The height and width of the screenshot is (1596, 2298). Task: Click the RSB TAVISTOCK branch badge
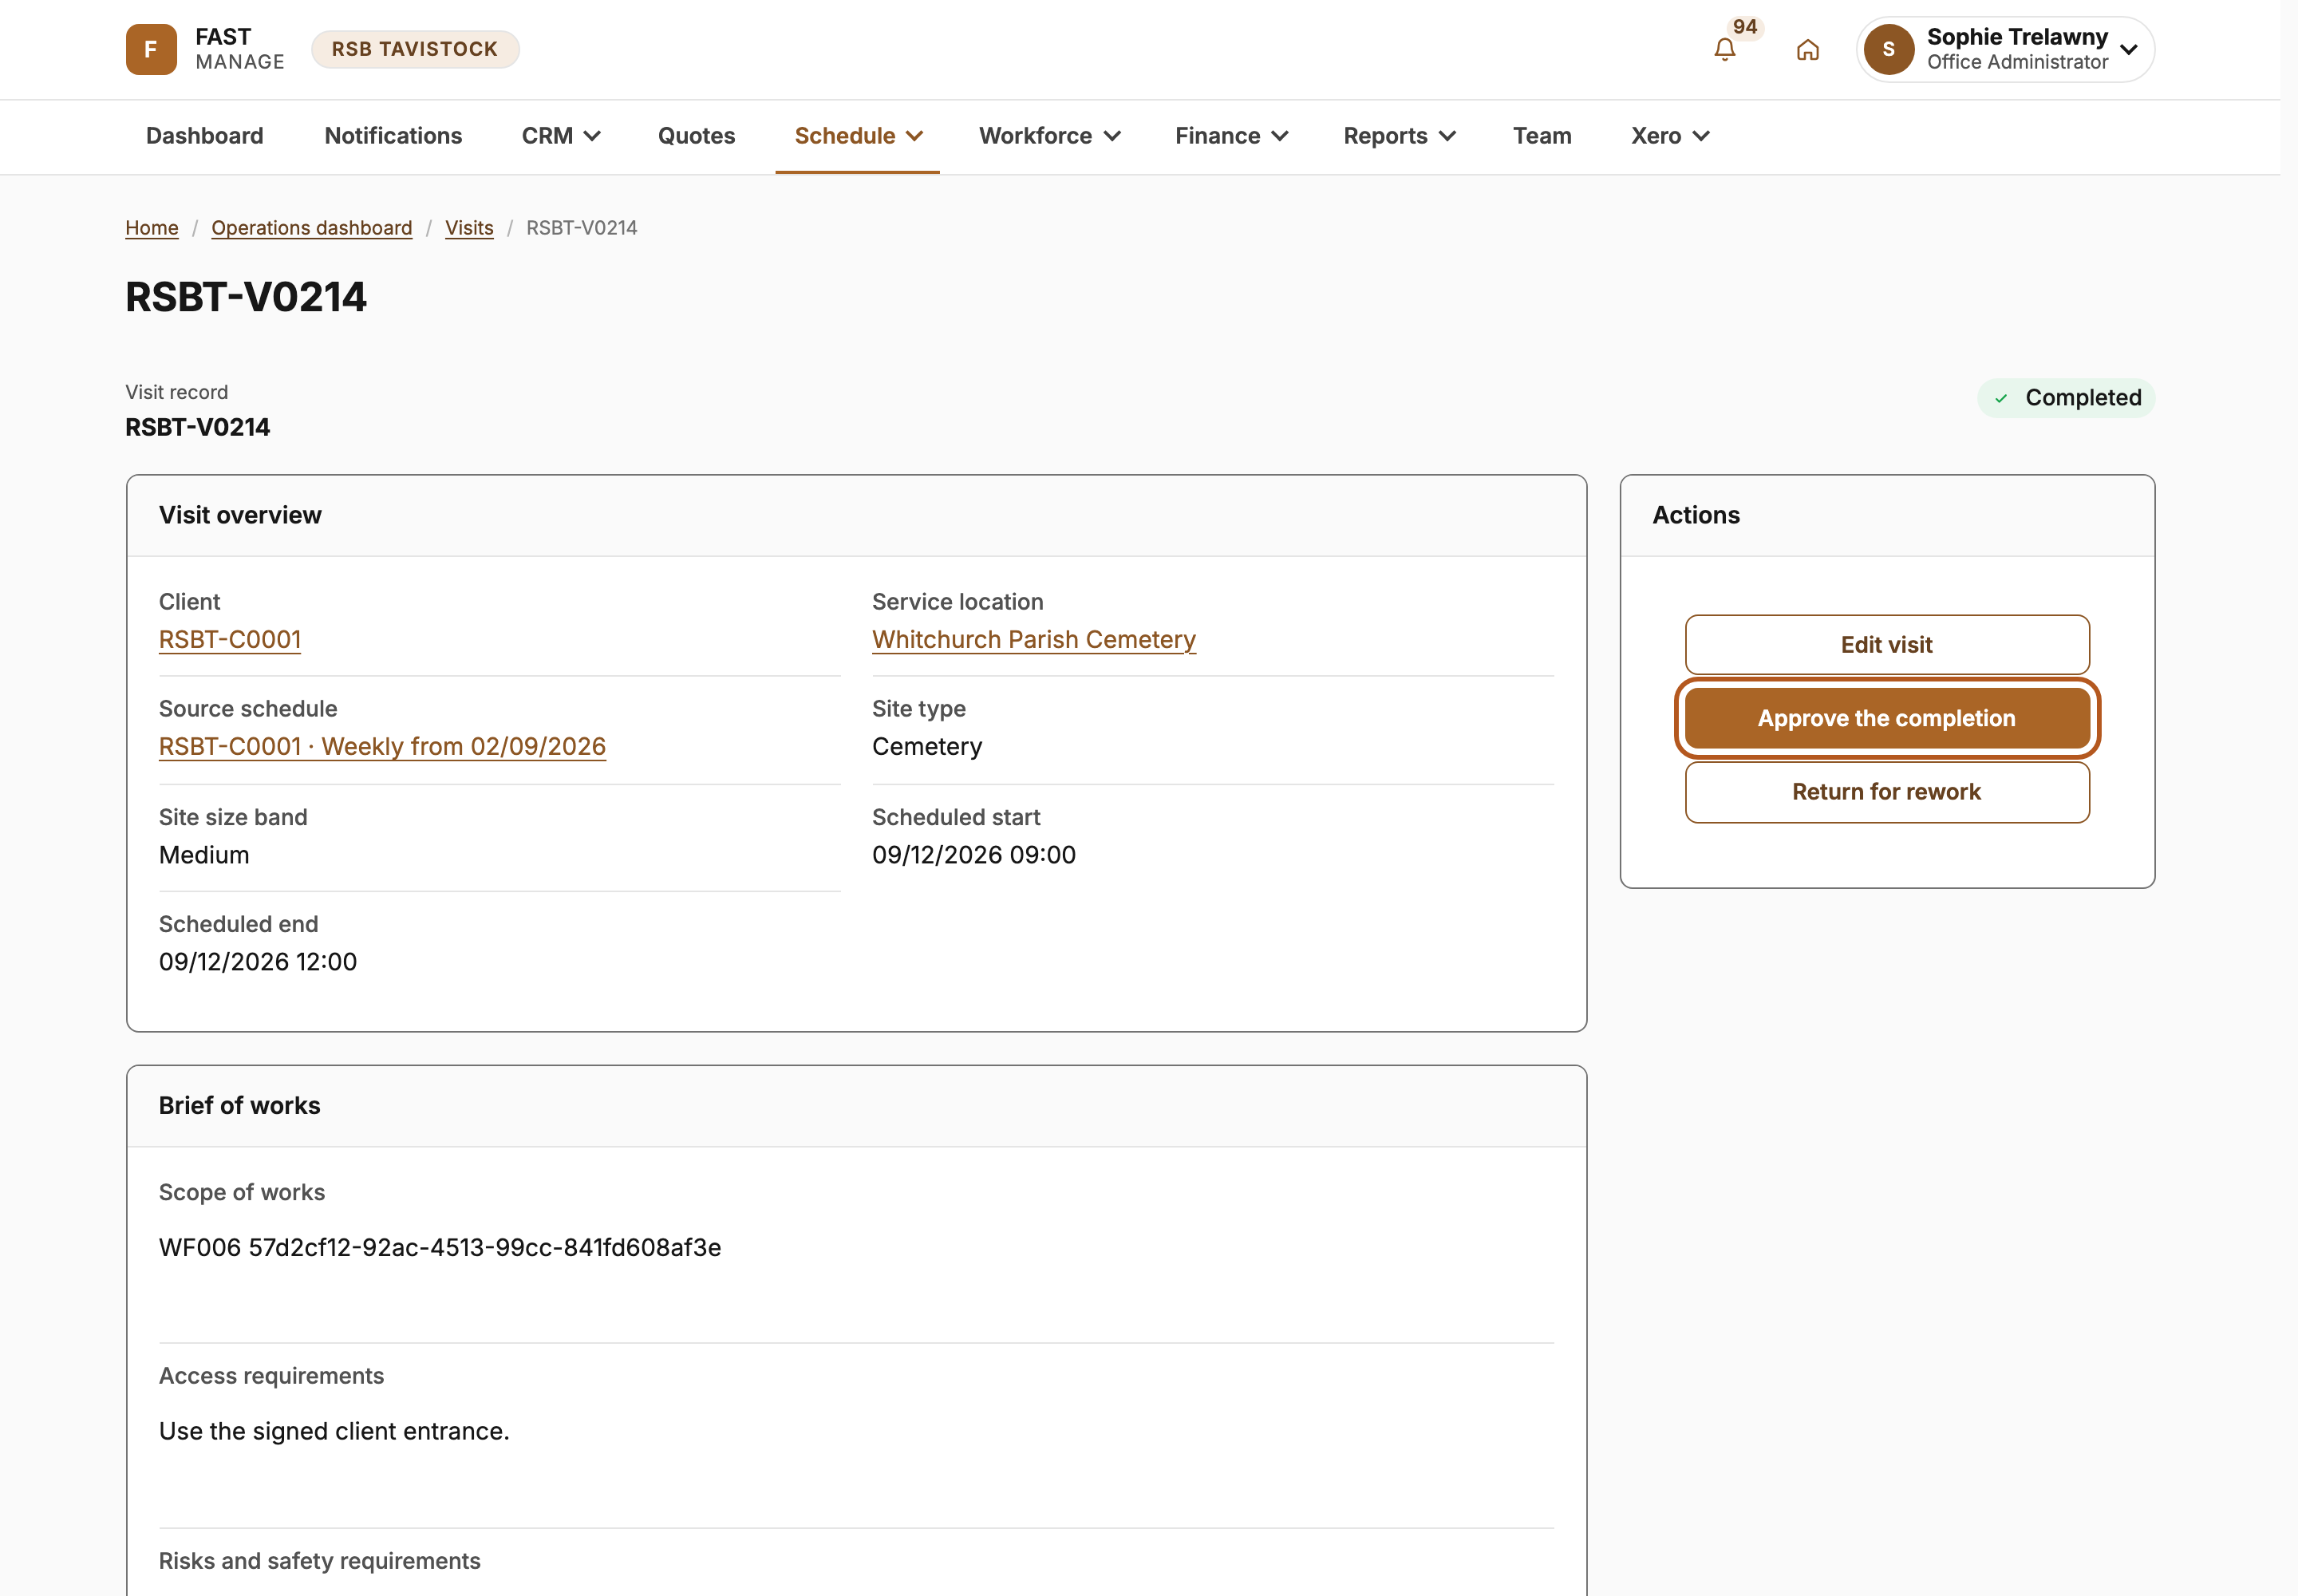(x=415, y=49)
